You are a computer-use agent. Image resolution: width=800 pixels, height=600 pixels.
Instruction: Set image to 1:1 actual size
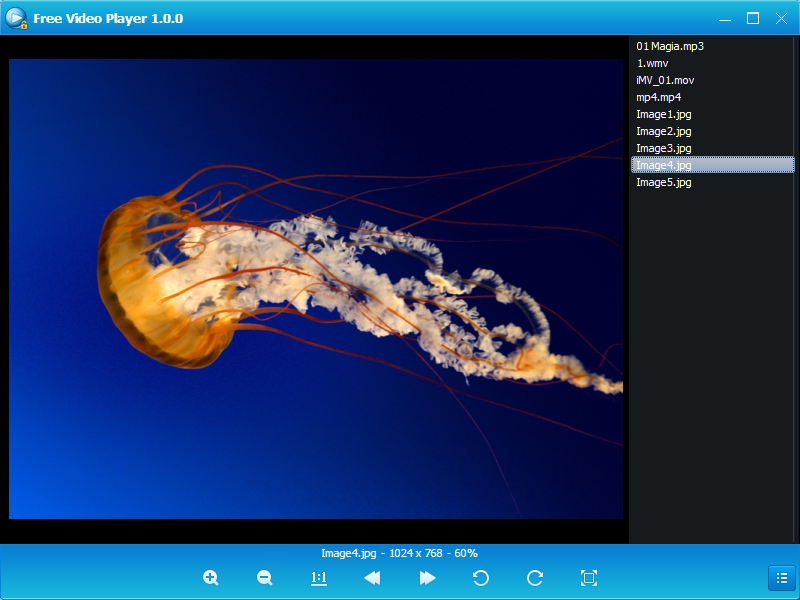(x=319, y=578)
